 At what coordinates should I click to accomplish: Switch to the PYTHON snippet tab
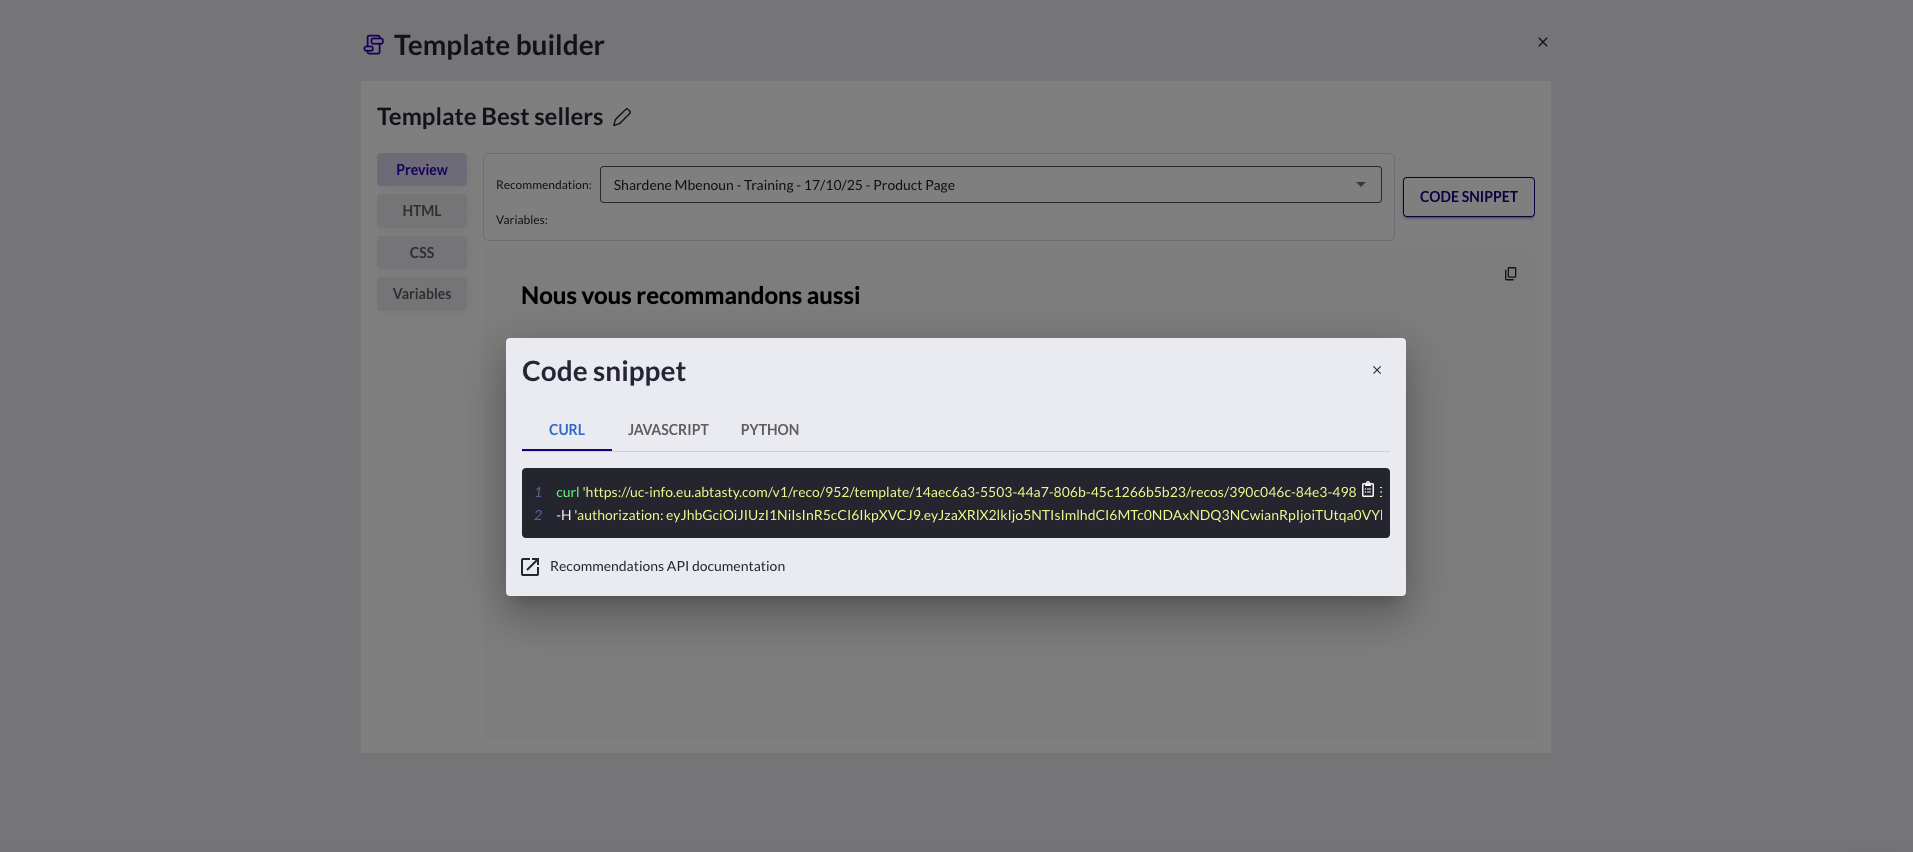click(x=769, y=430)
